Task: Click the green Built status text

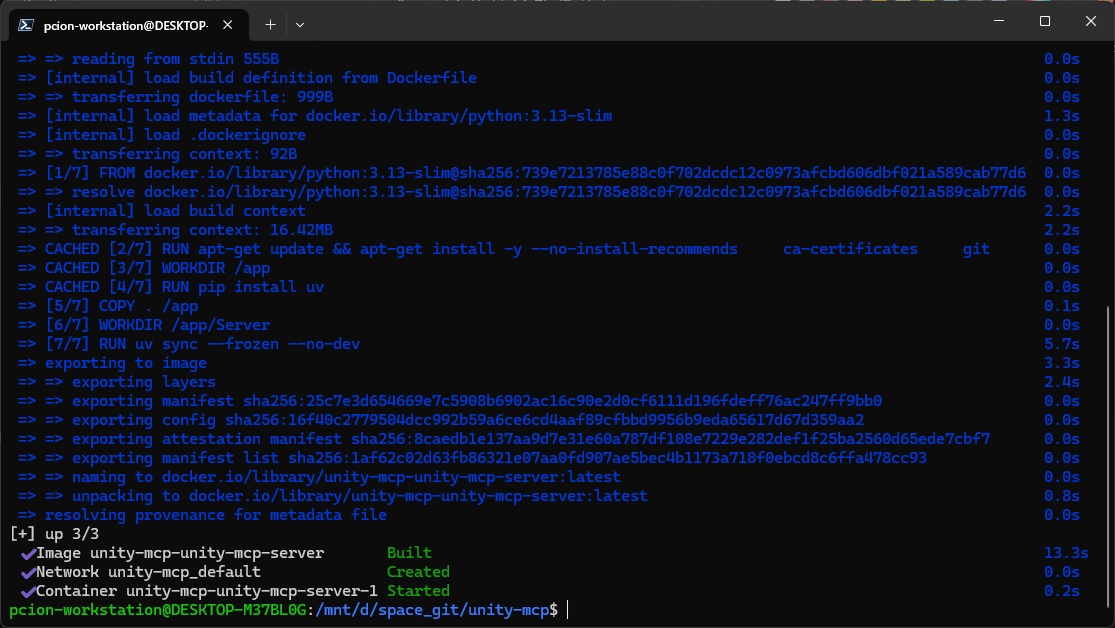Action: click(x=409, y=553)
